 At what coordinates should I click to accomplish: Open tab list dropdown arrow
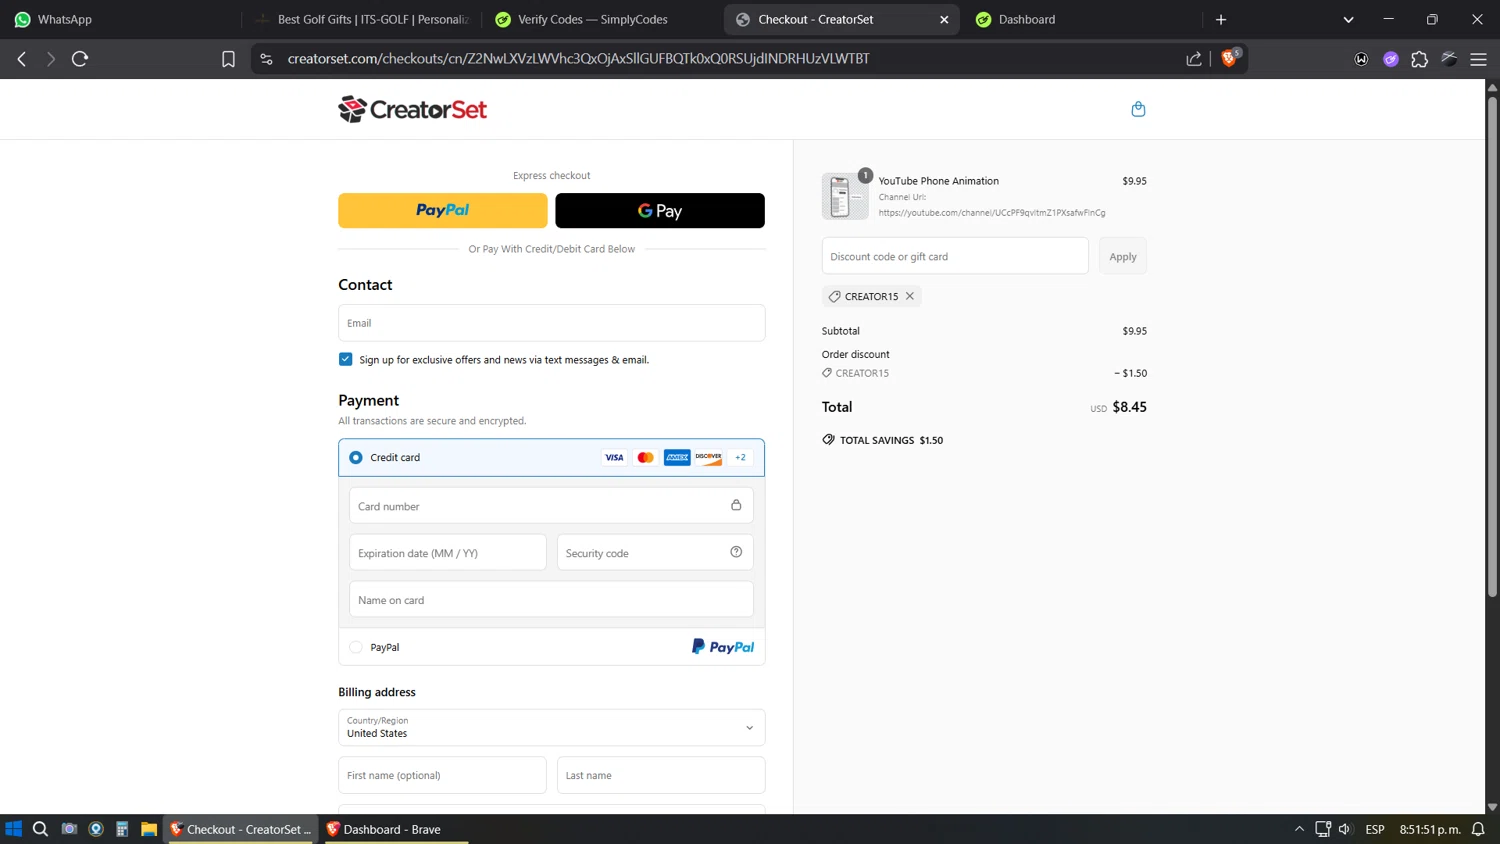point(1348,19)
